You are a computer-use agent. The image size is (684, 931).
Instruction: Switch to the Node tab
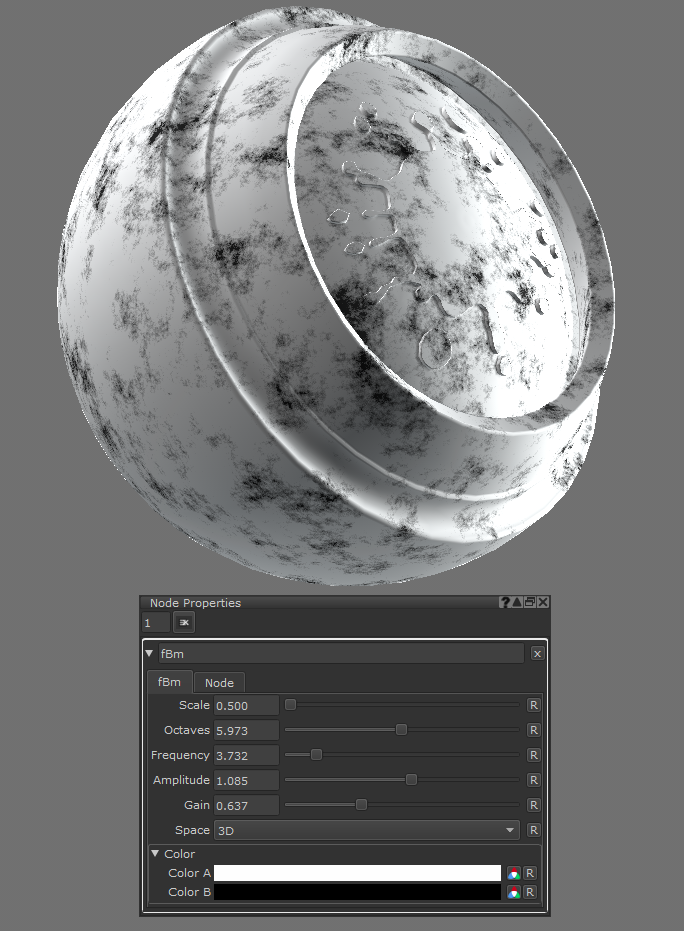[219, 683]
